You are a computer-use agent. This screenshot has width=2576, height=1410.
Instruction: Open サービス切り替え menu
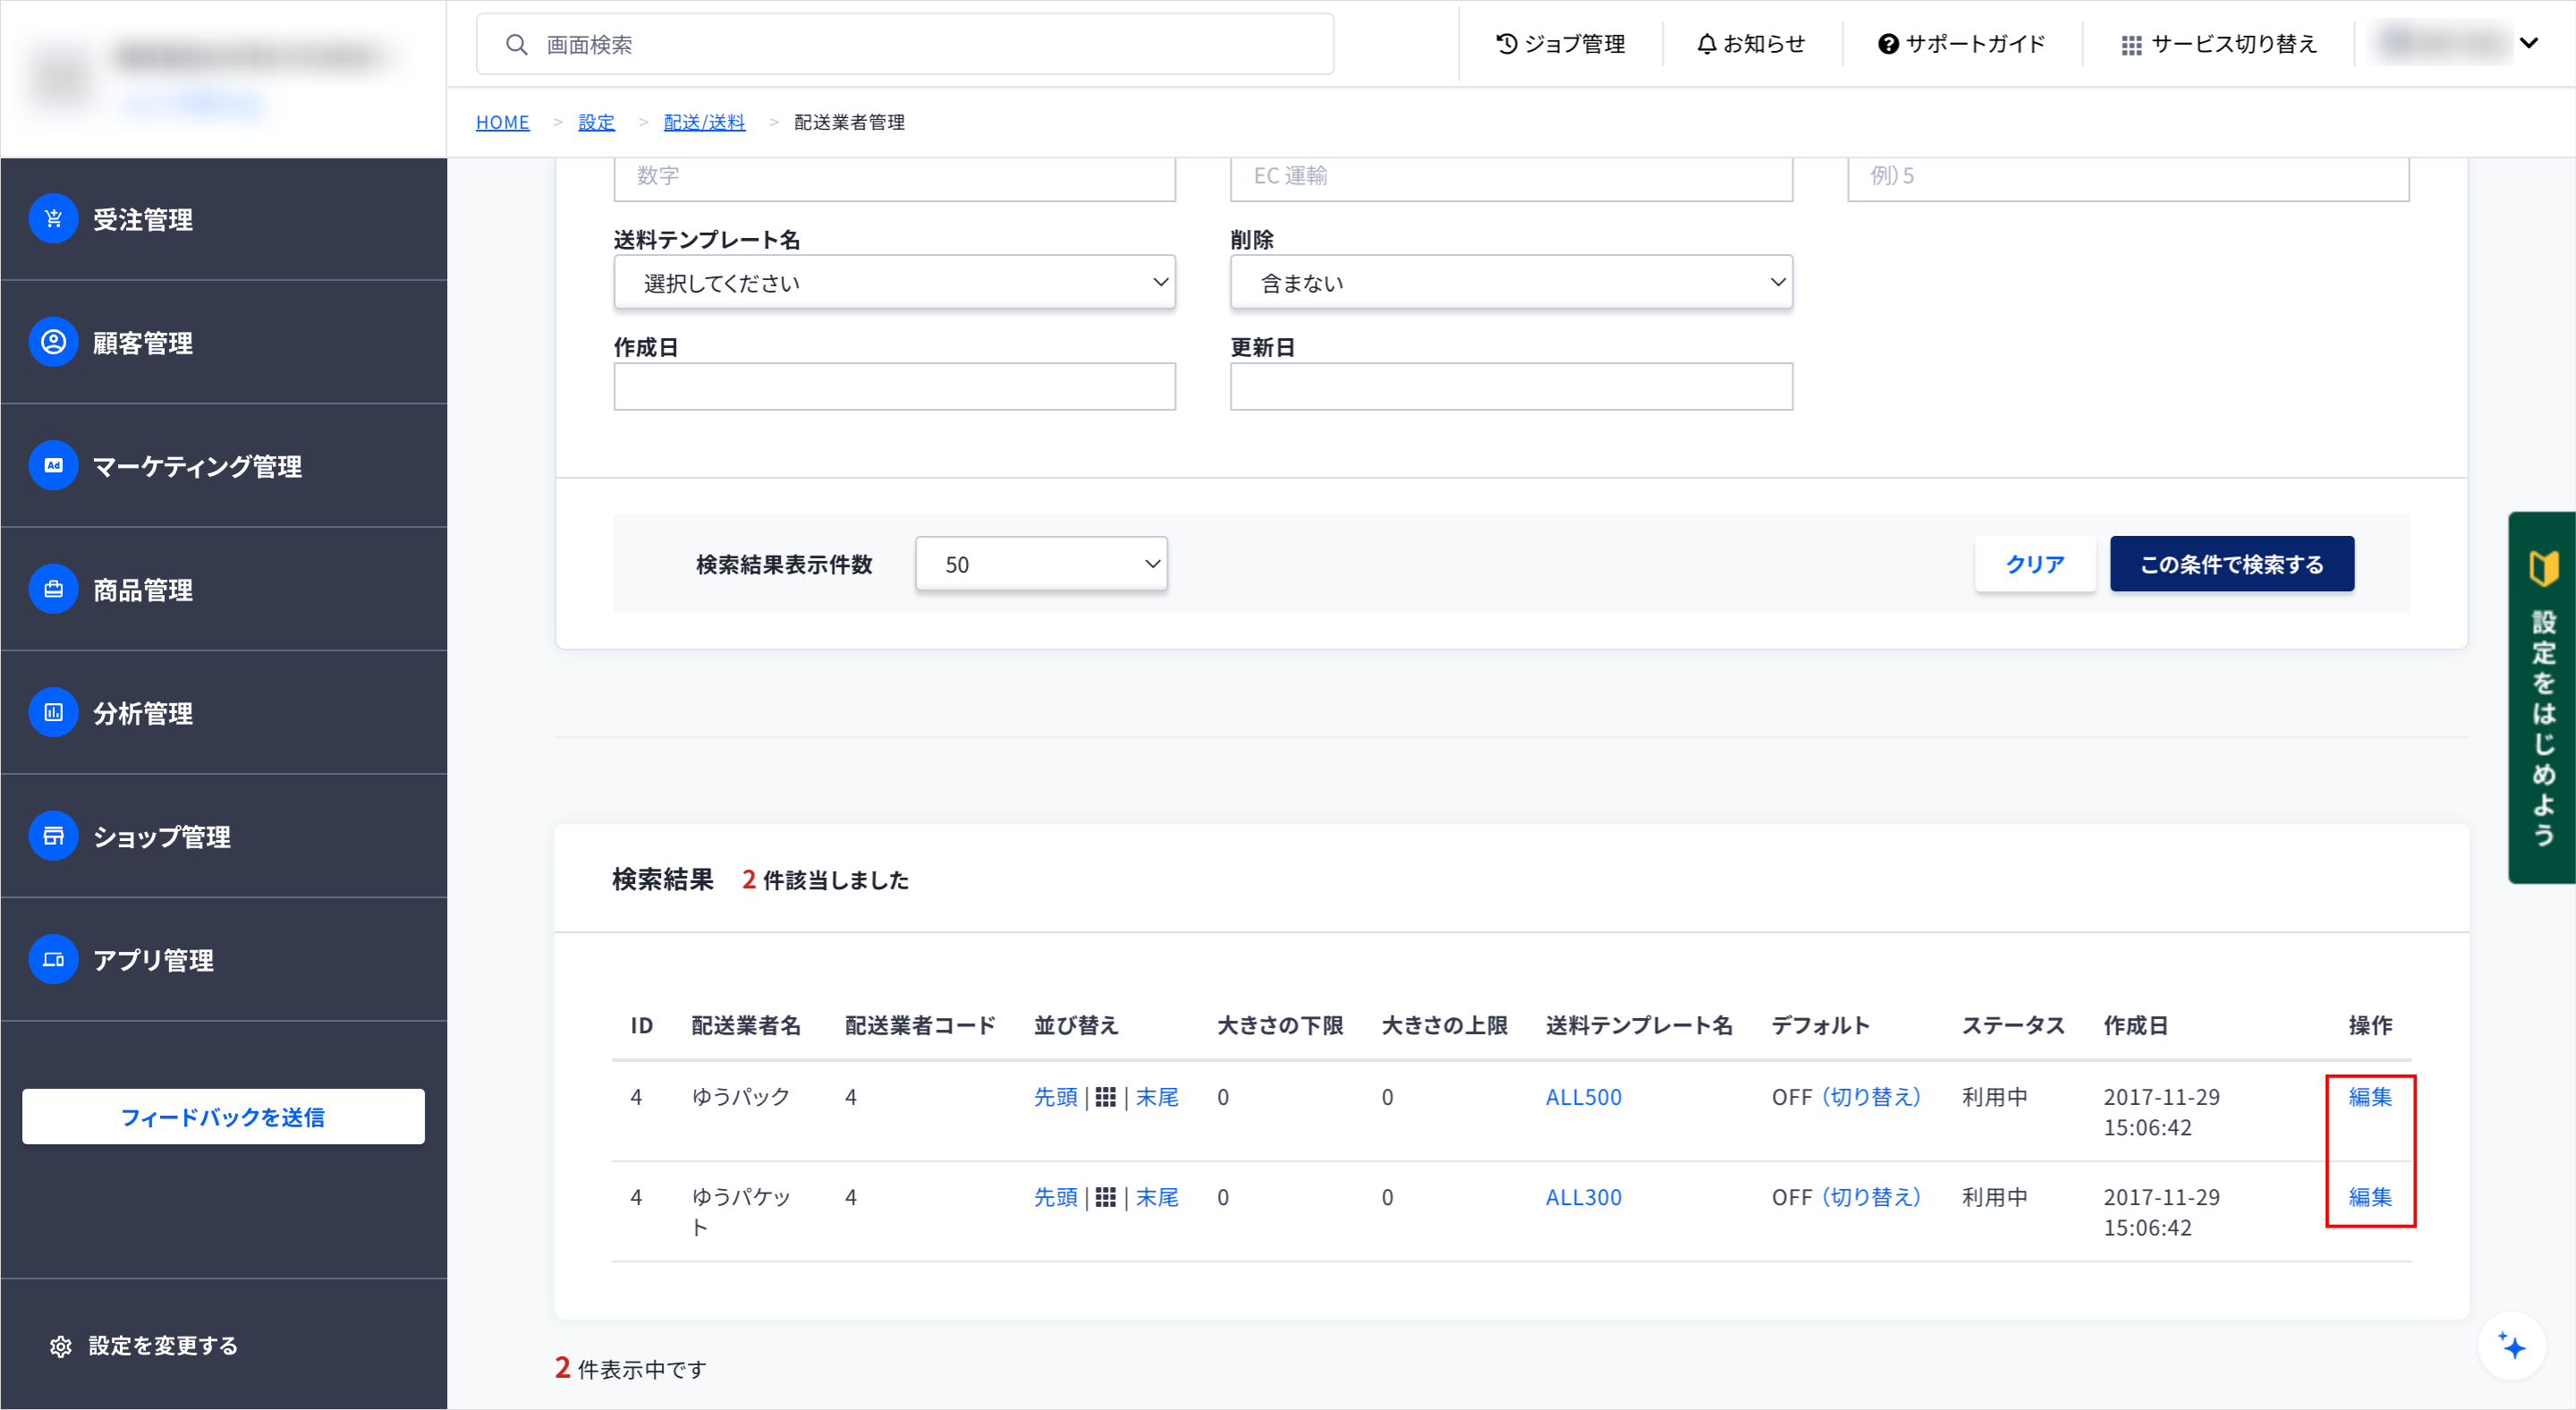[2218, 44]
